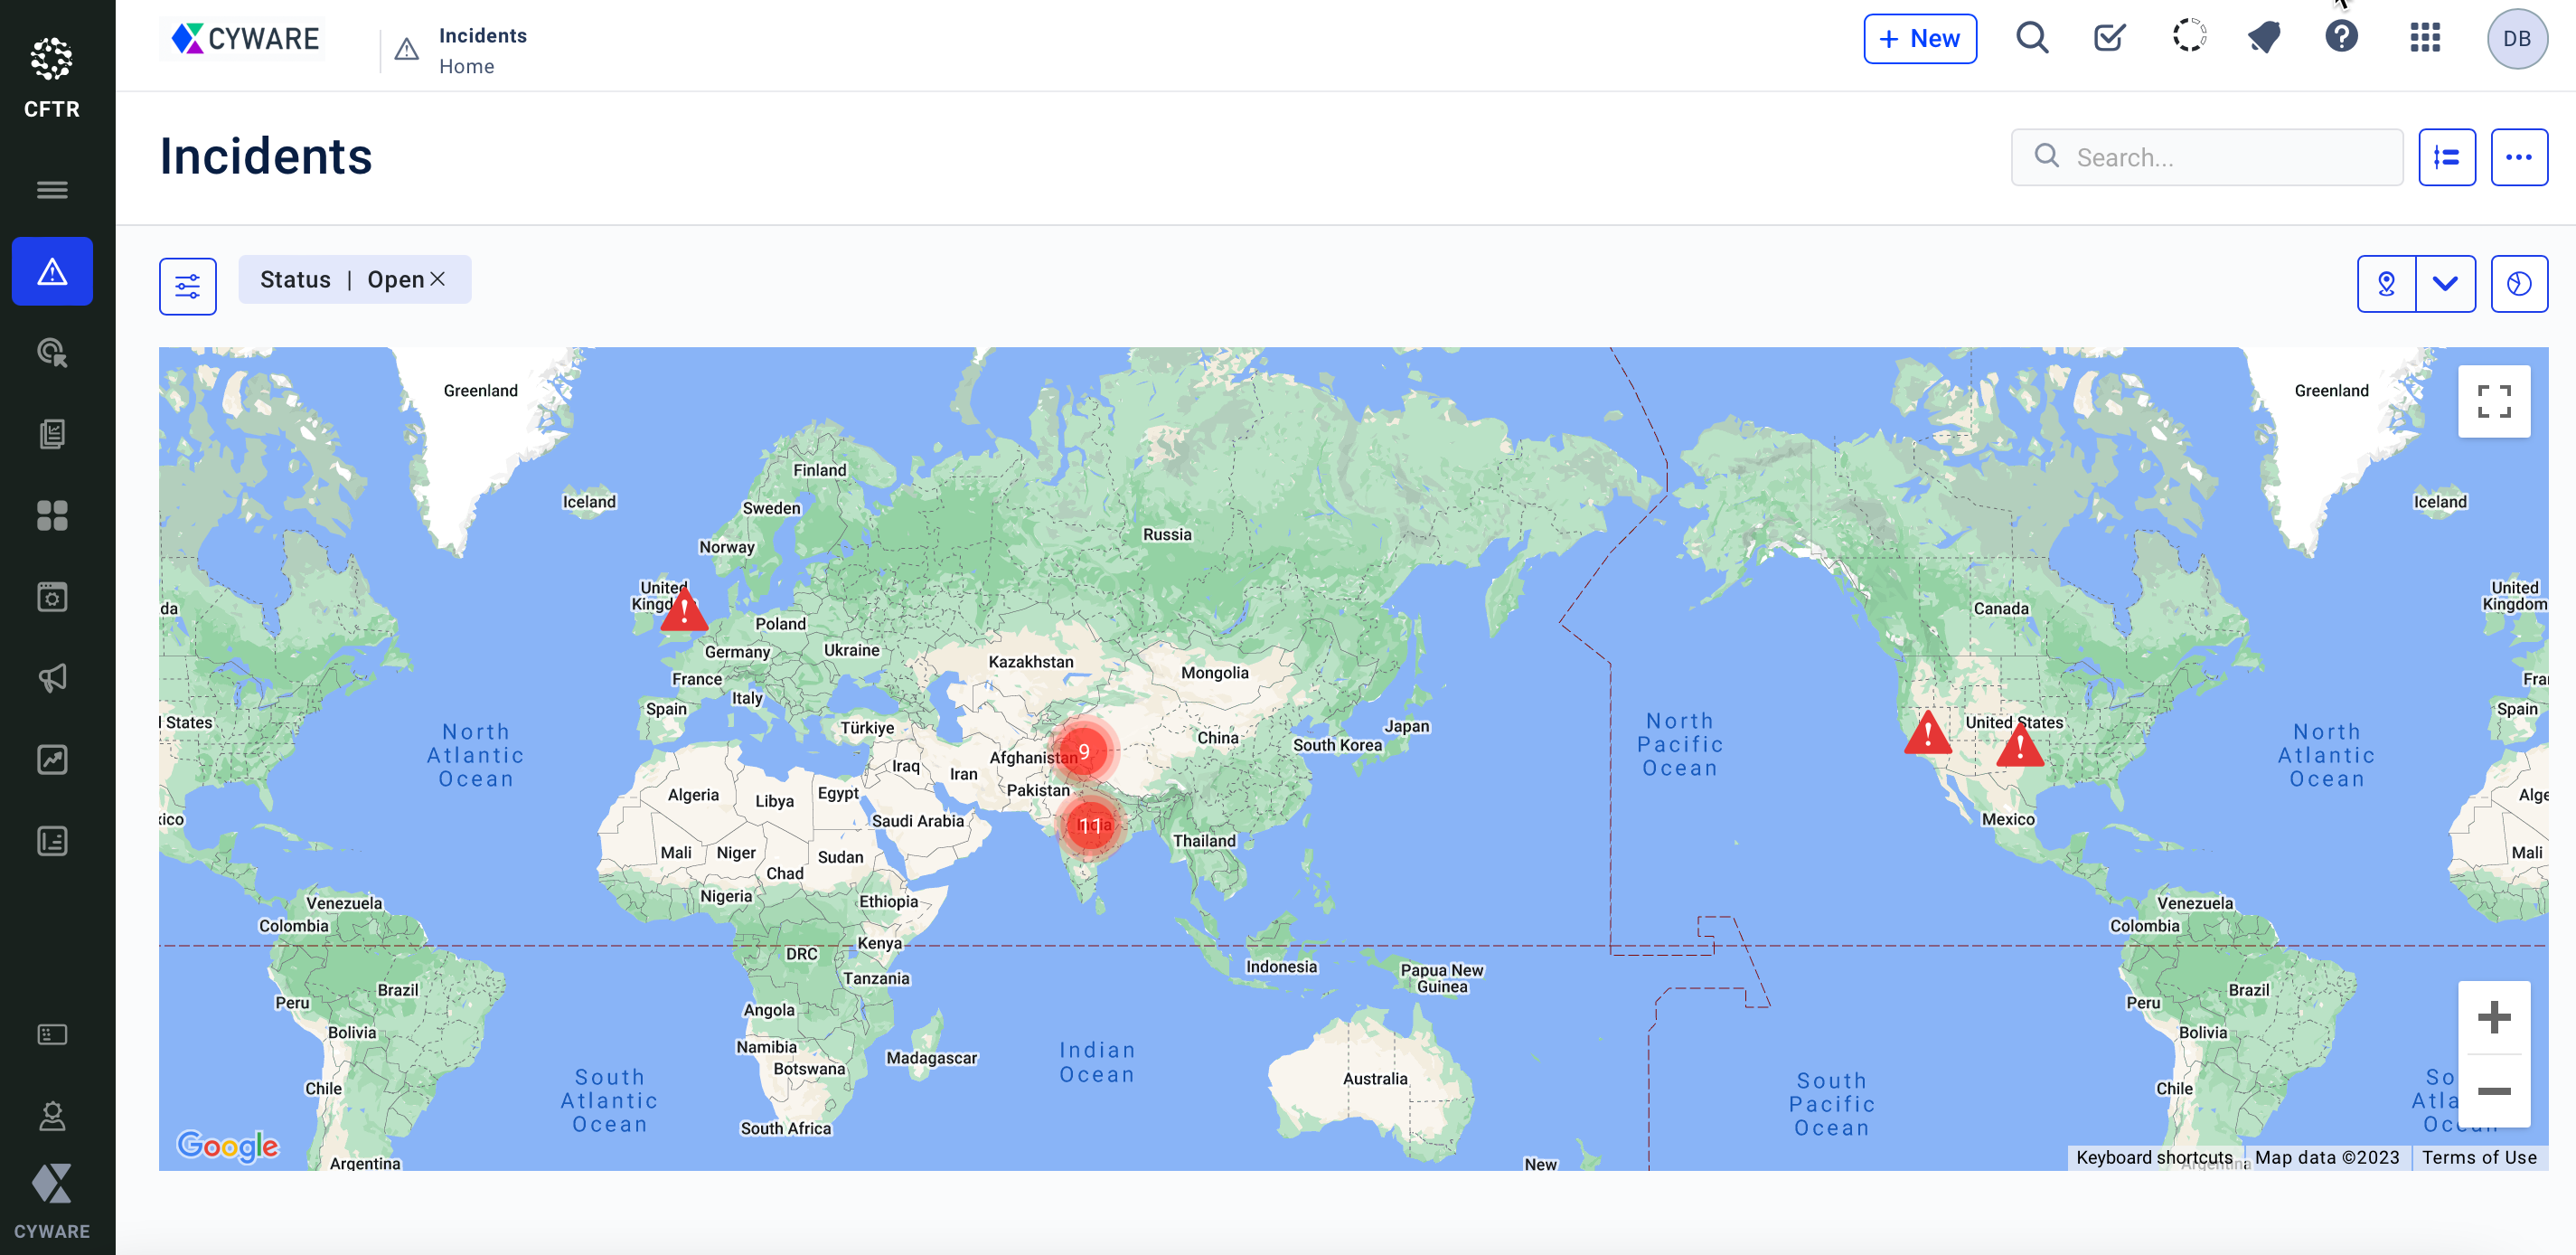Image resolution: width=2576 pixels, height=1255 pixels.
Task: Click the New incident button
Action: click(1919, 39)
